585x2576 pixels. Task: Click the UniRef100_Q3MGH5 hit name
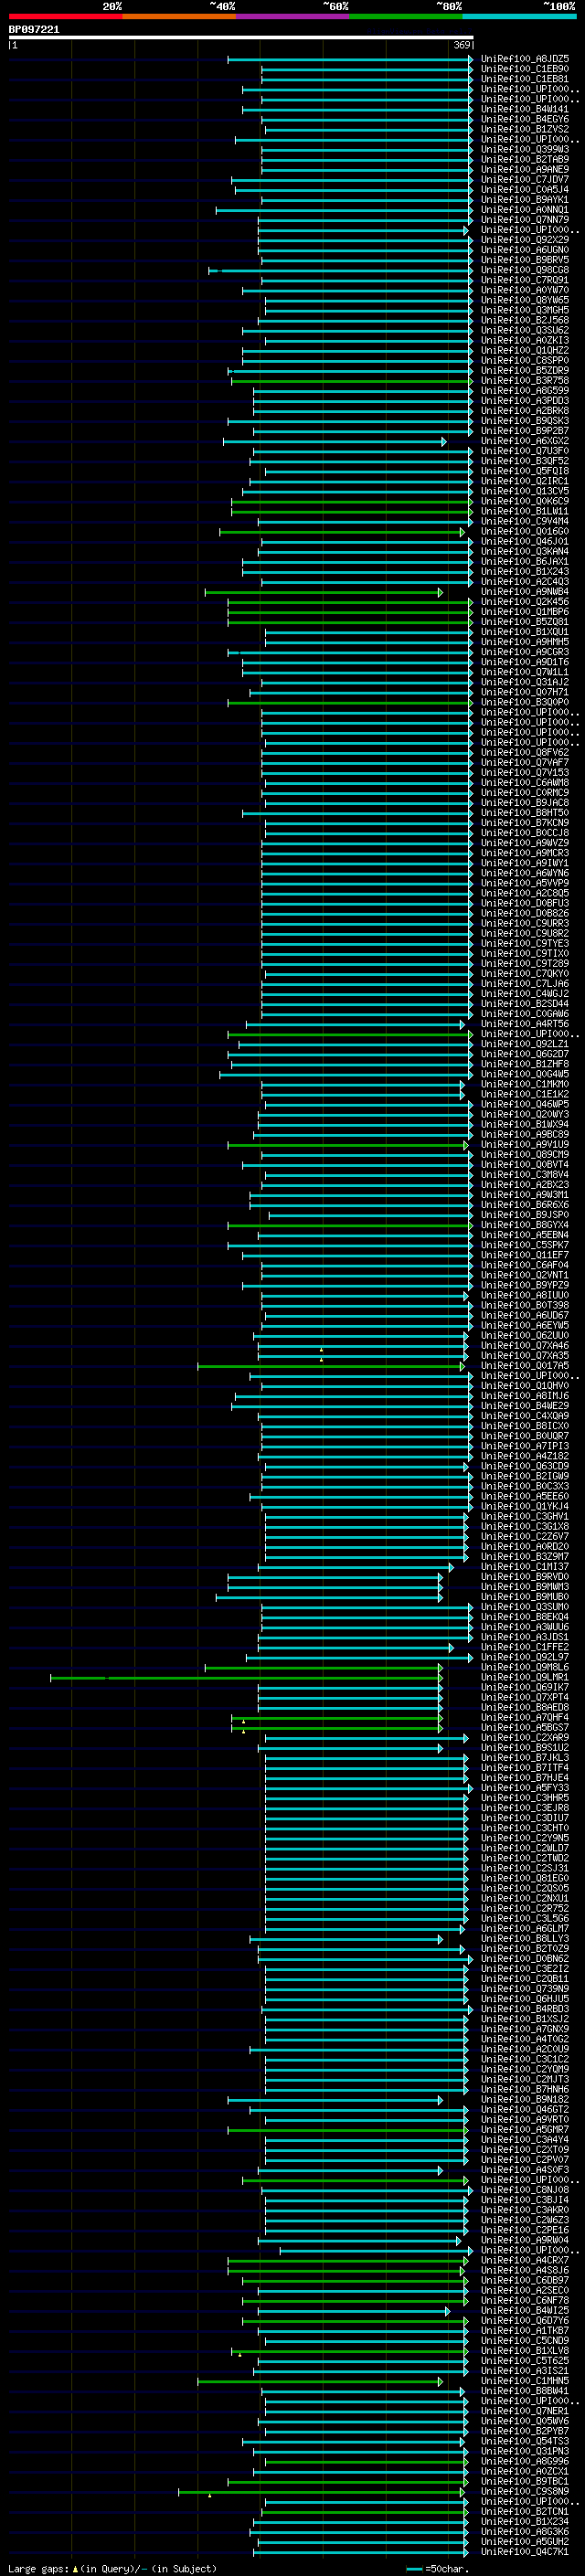525,310
